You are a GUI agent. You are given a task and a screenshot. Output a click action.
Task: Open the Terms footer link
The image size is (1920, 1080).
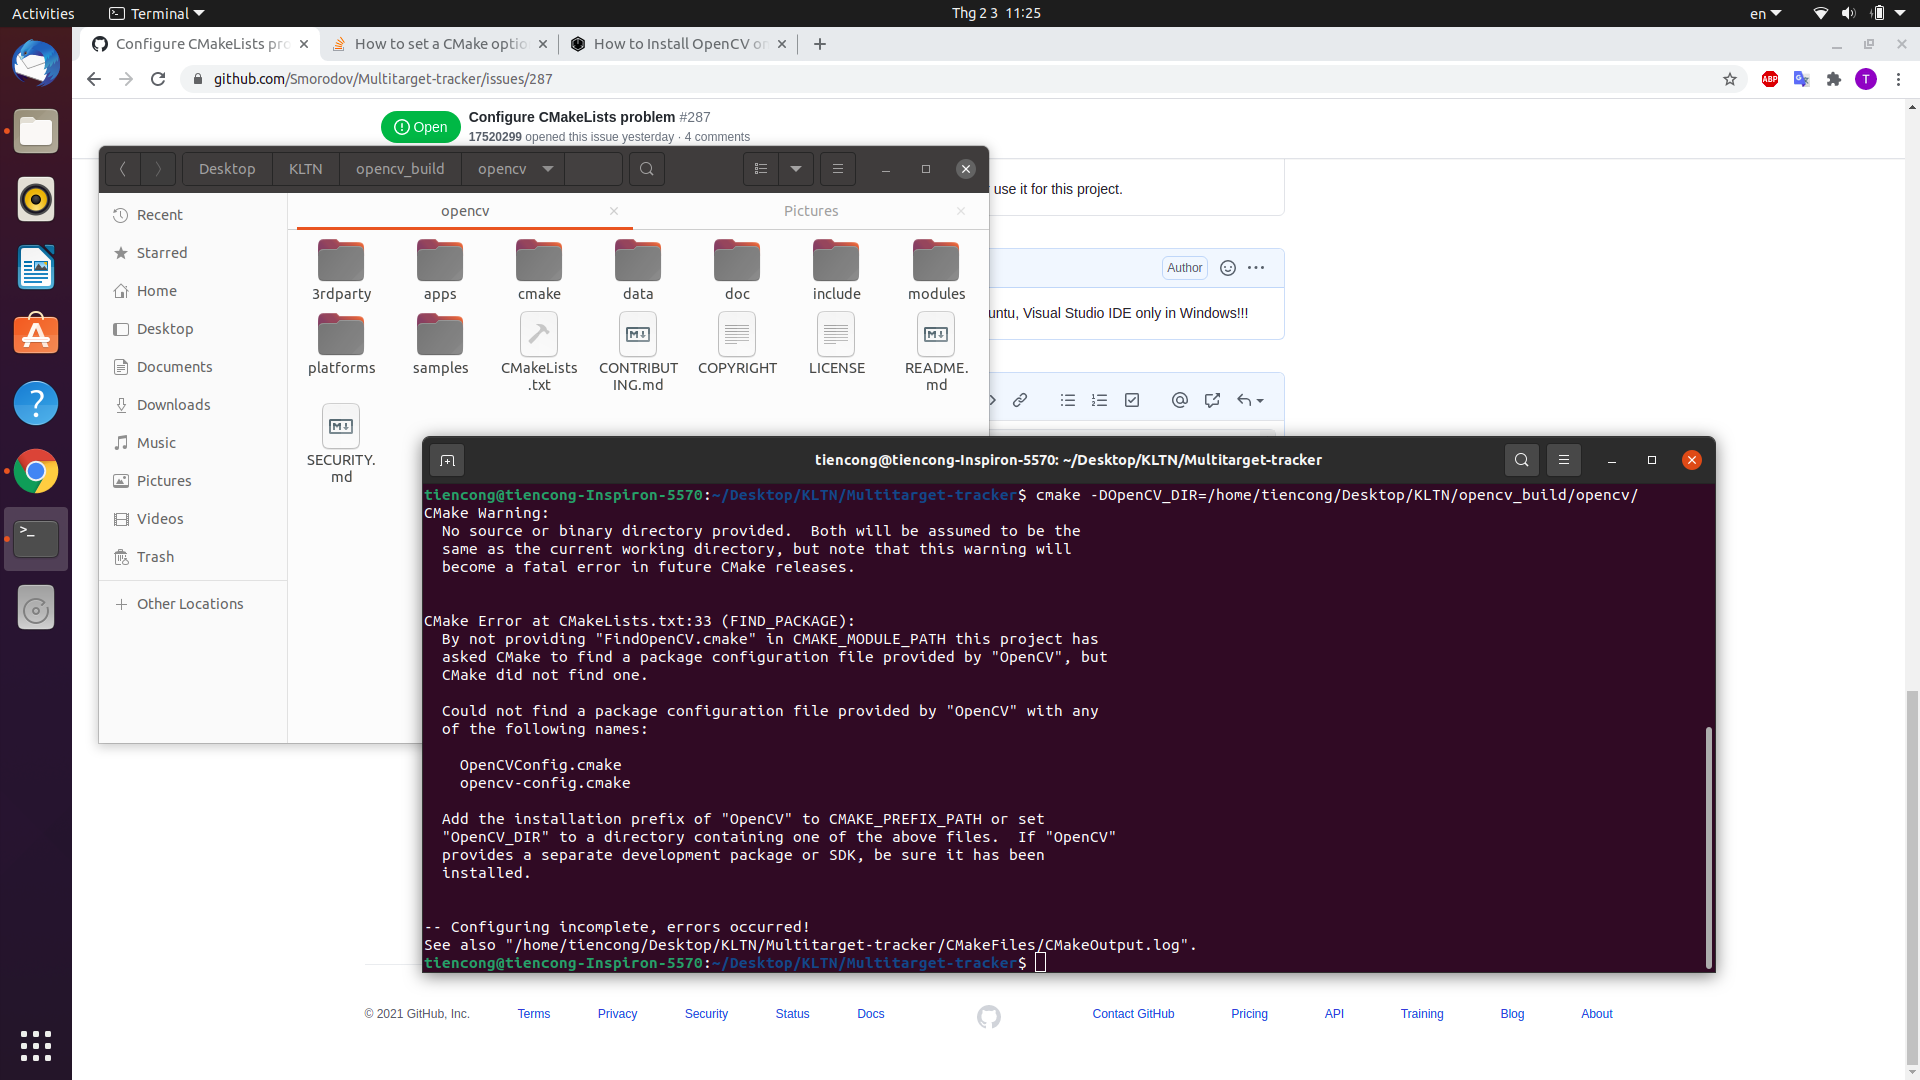533,1013
